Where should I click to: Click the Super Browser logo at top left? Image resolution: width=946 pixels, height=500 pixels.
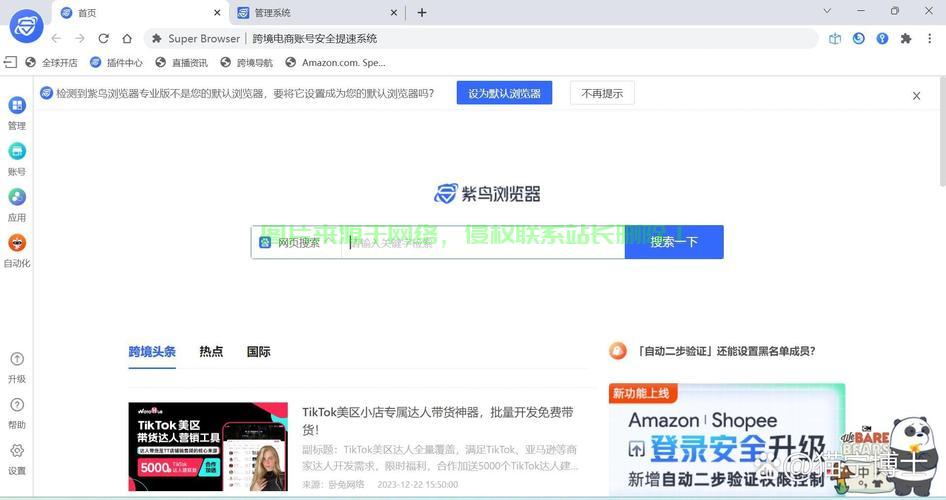pos(26,26)
